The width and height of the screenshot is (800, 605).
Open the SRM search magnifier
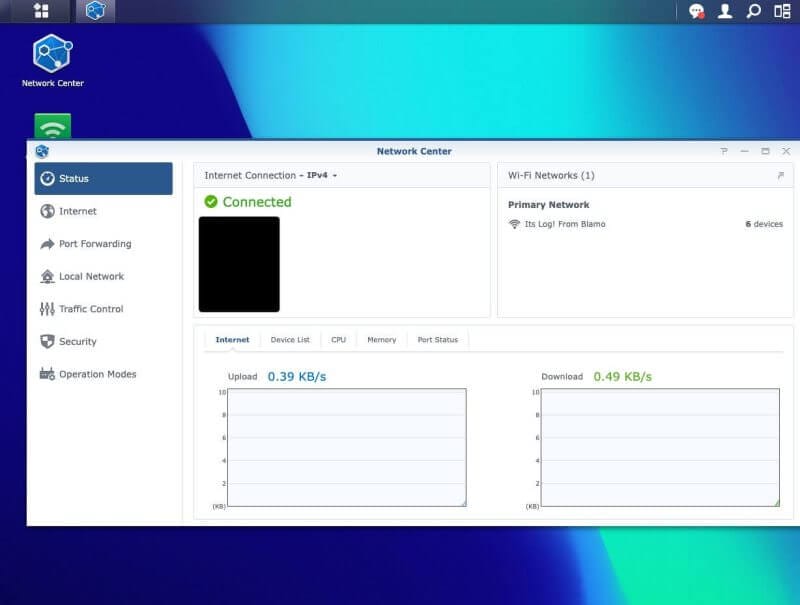(751, 13)
